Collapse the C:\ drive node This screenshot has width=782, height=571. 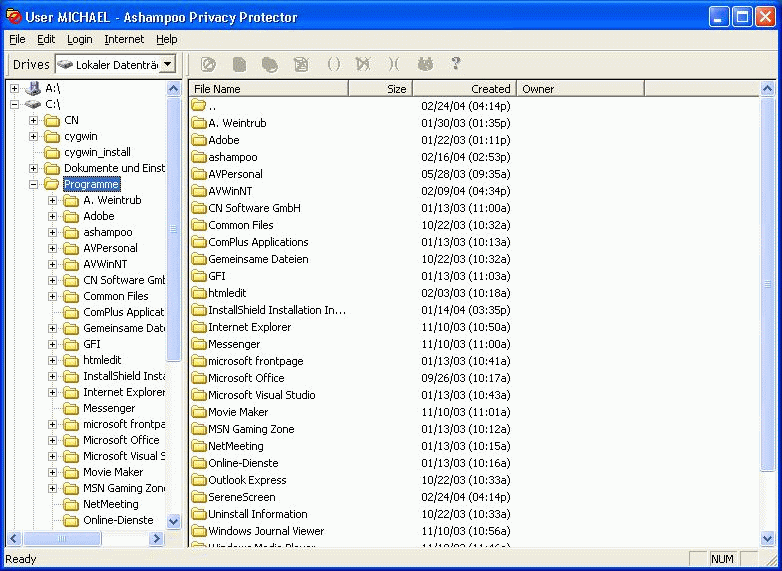[14, 105]
